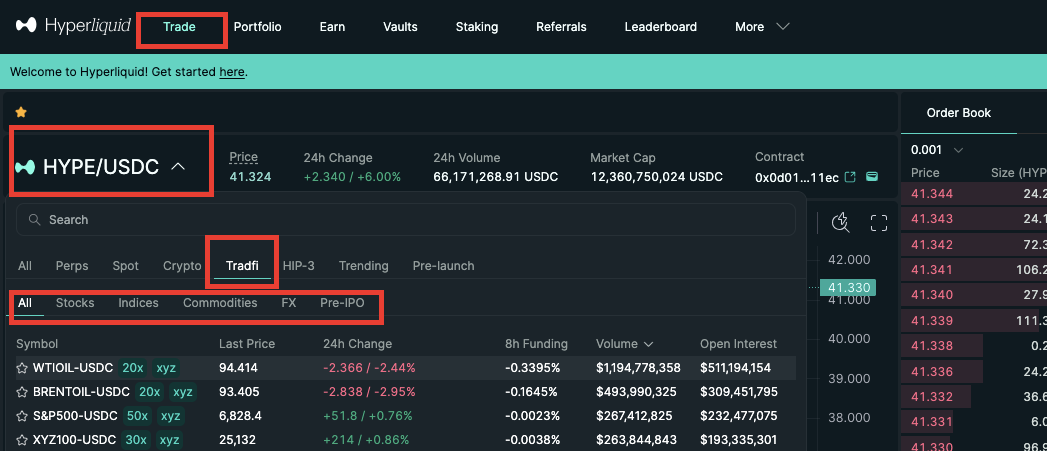Viewport: 1047px width, 451px height.
Task: Go to the Earn page
Action: coord(332,27)
